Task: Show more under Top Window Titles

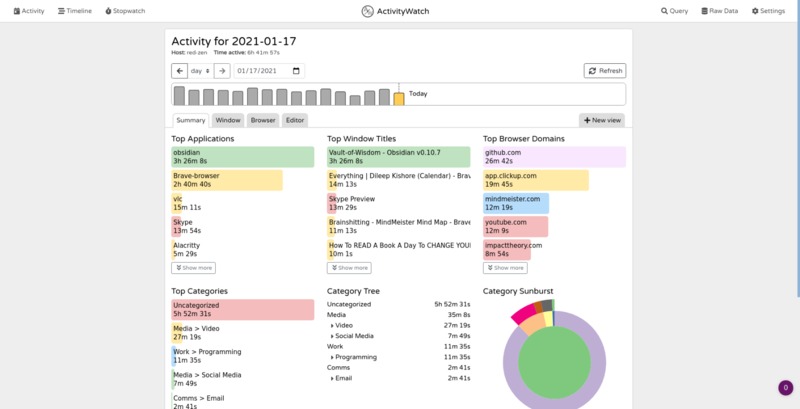Action: 349,268
